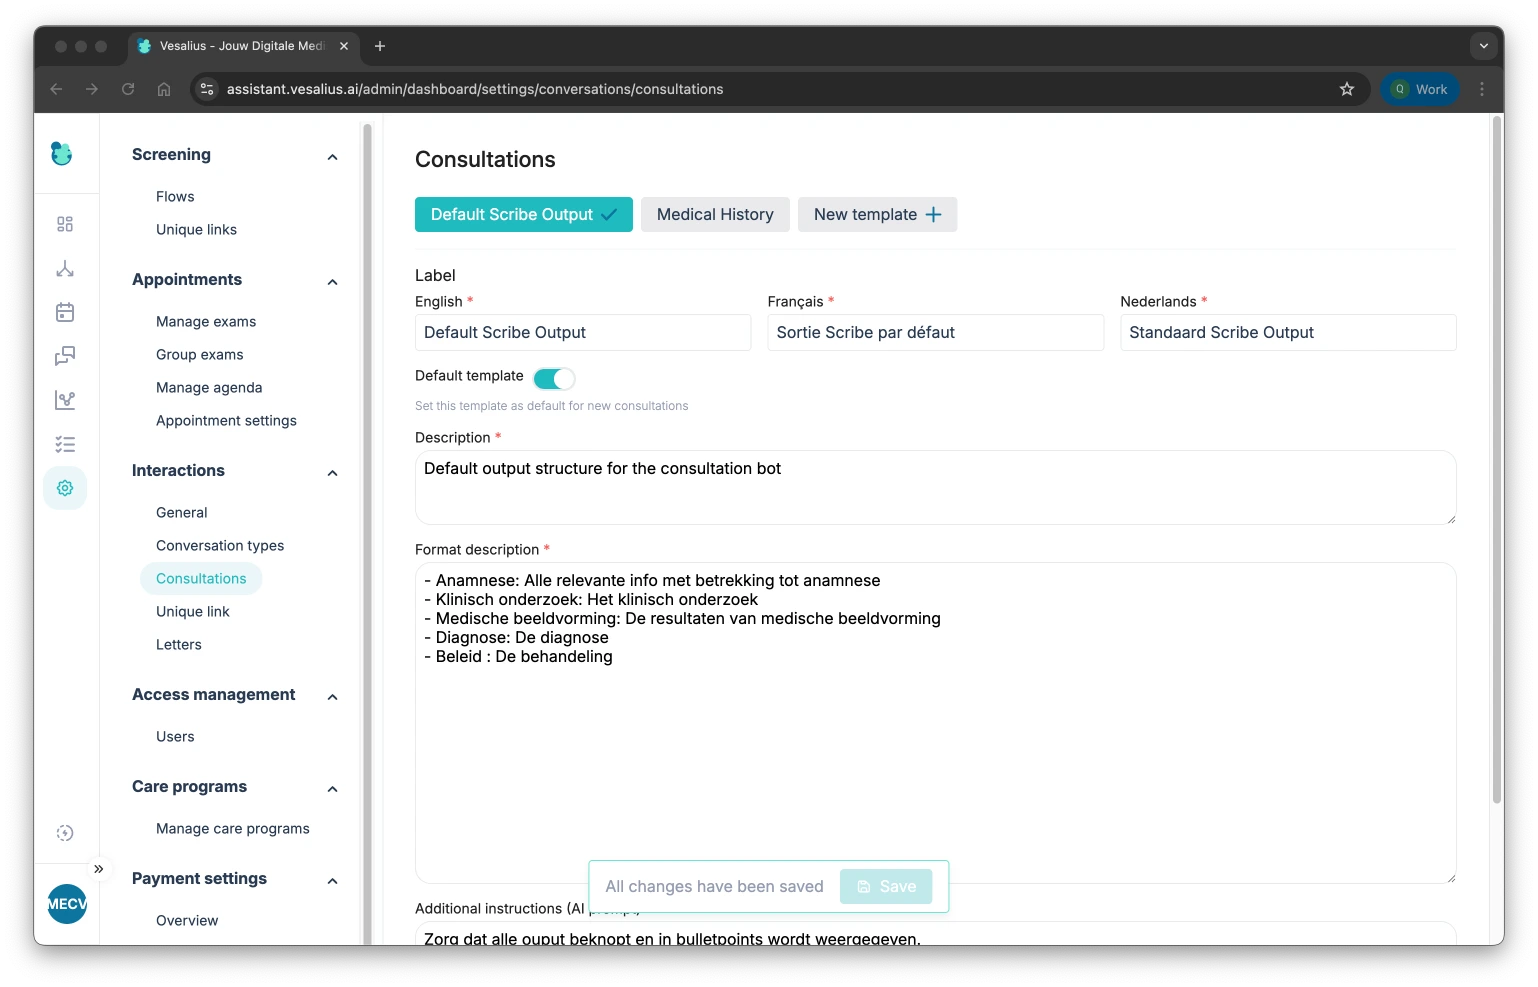Select the analytics chart icon in sidebar
The width and height of the screenshot is (1538, 987).
[x=65, y=400]
